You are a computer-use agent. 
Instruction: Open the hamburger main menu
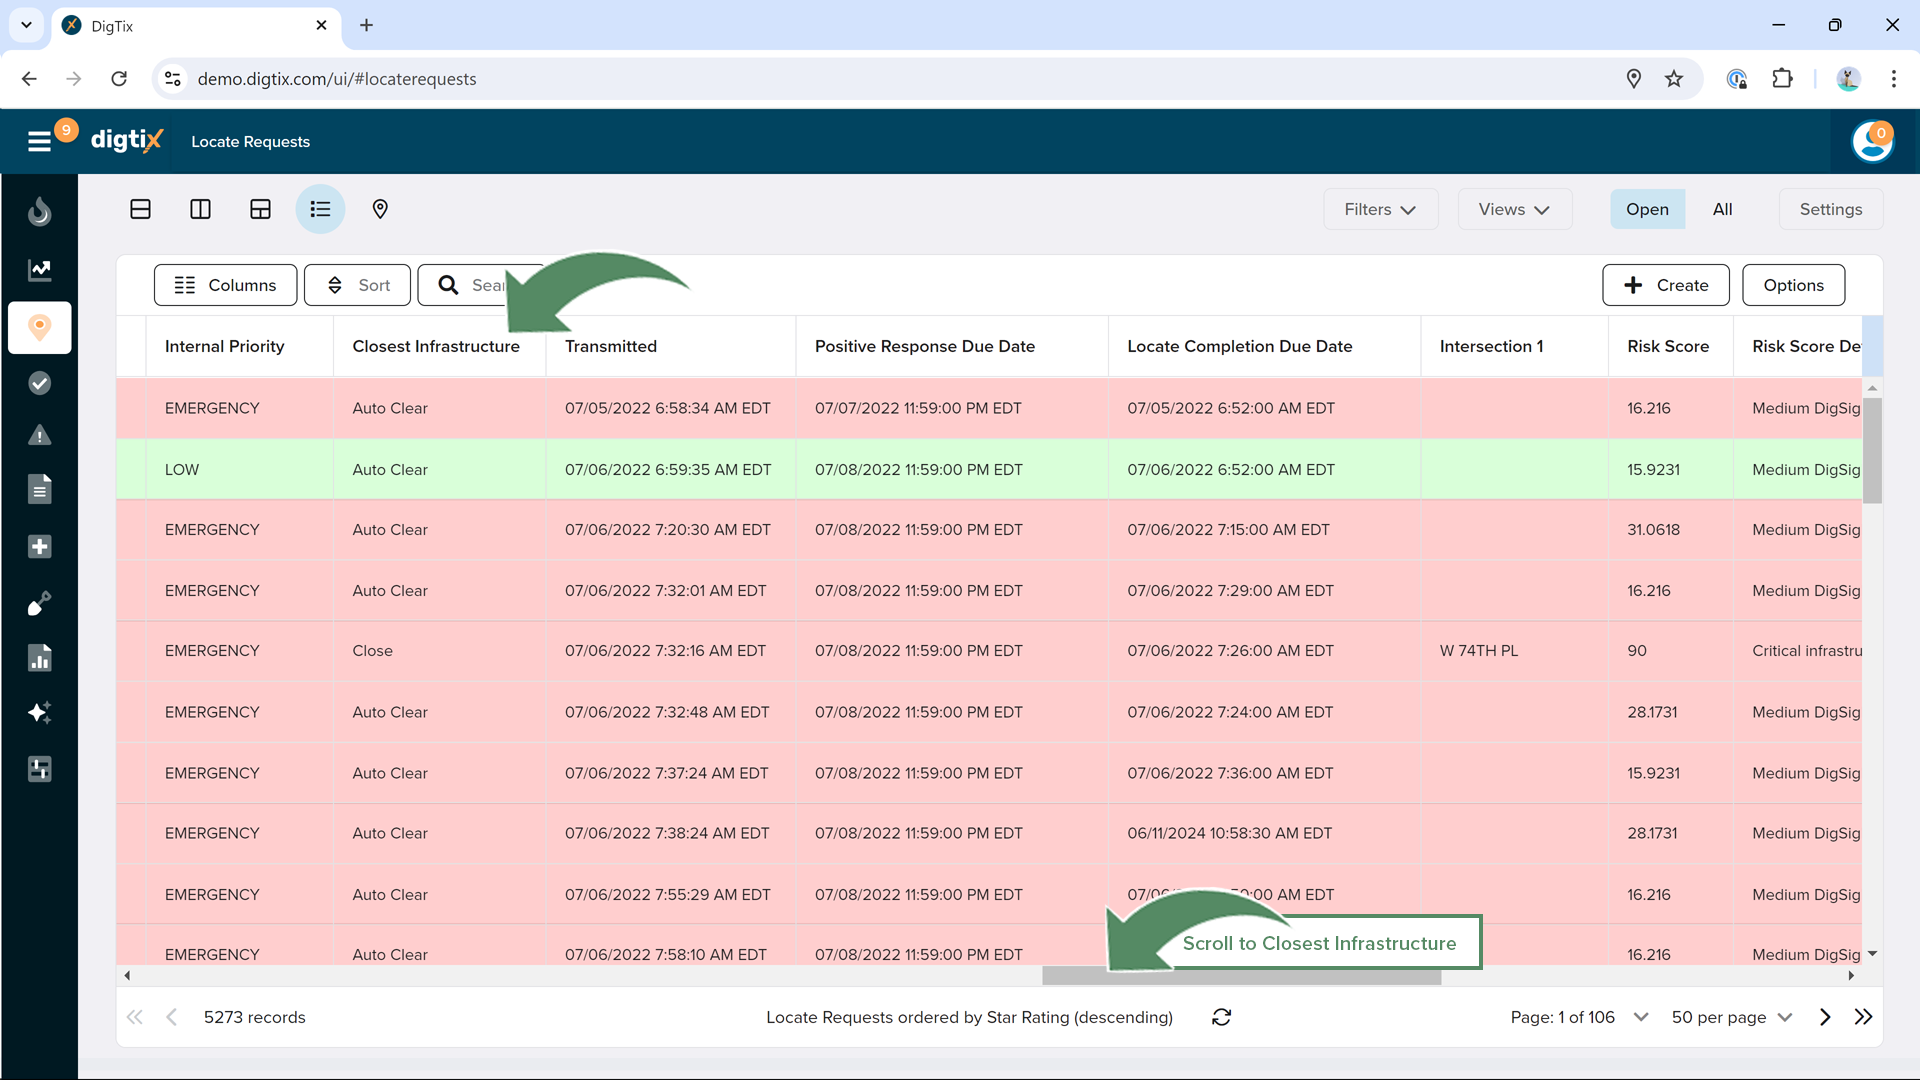click(39, 141)
